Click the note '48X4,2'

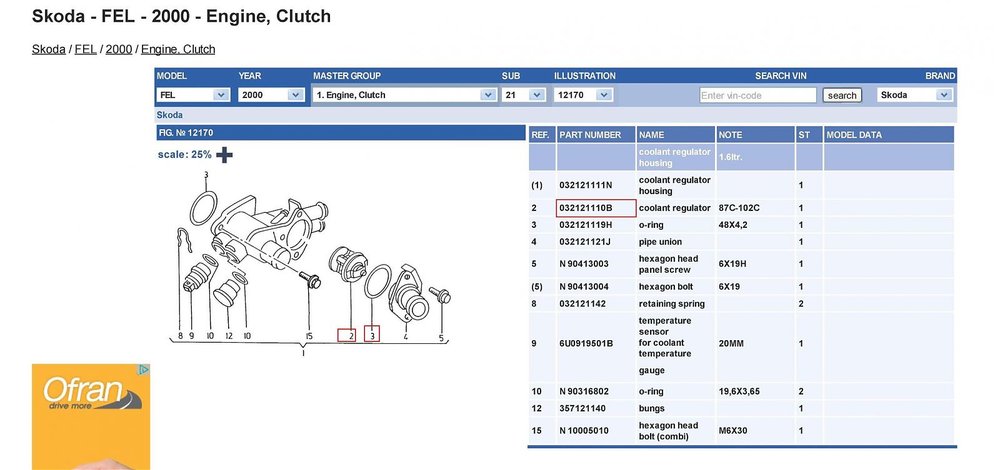[733, 225]
